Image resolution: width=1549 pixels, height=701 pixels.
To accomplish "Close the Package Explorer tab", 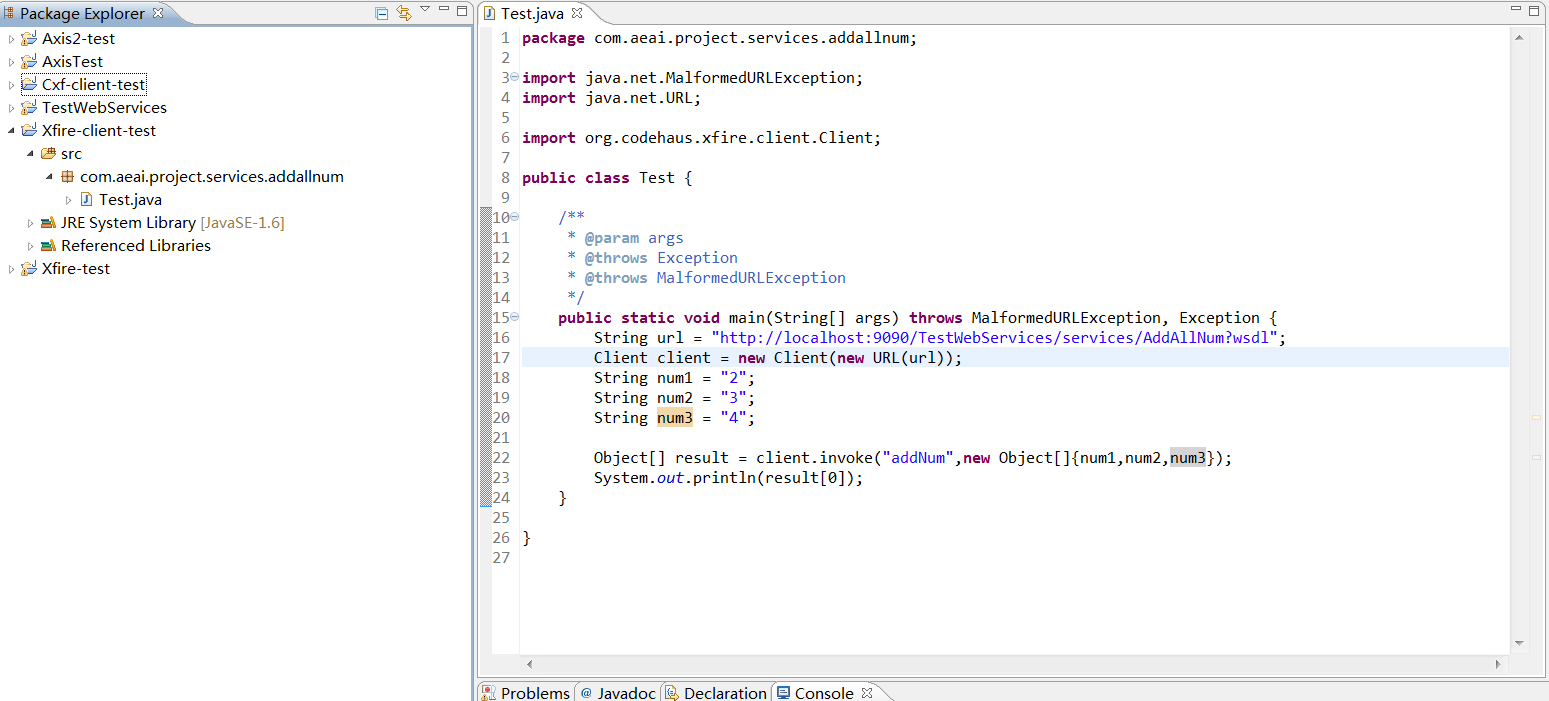I will (158, 13).
